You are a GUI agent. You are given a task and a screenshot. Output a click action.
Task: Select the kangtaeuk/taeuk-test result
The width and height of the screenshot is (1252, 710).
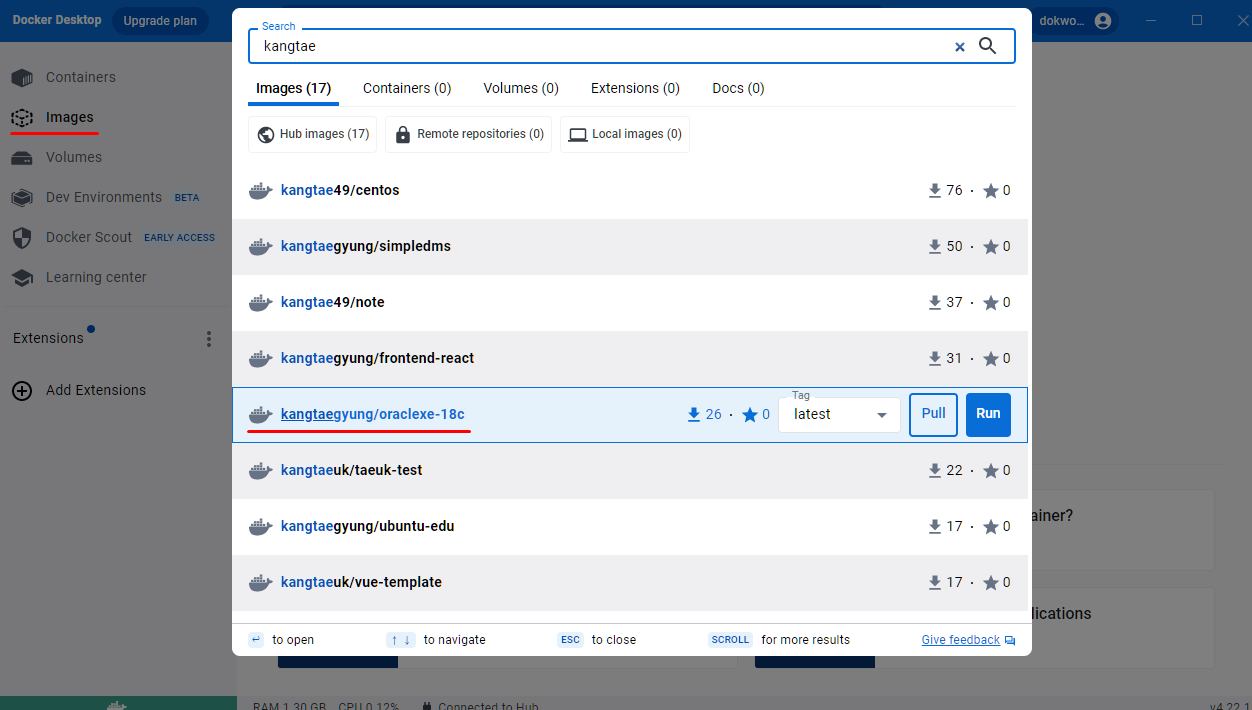point(630,471)
